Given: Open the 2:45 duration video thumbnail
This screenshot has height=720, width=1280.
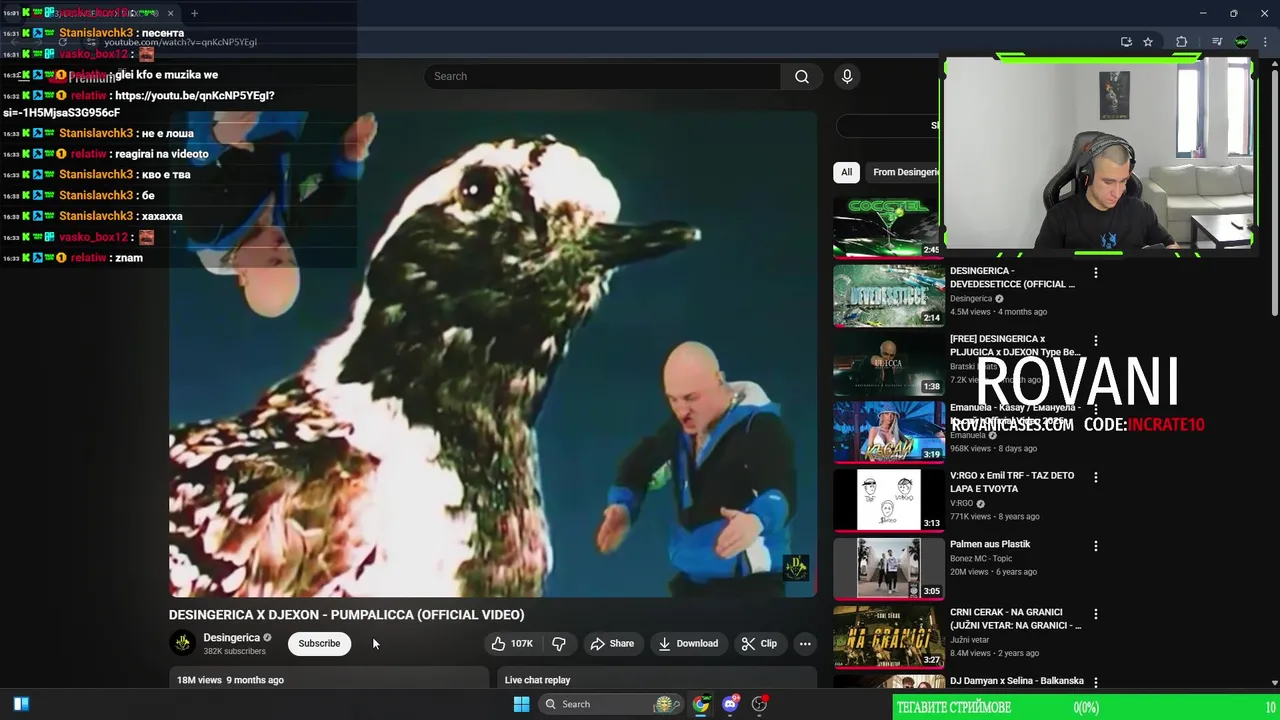Looking at the screenshot, I should click(x=888, y=227).
